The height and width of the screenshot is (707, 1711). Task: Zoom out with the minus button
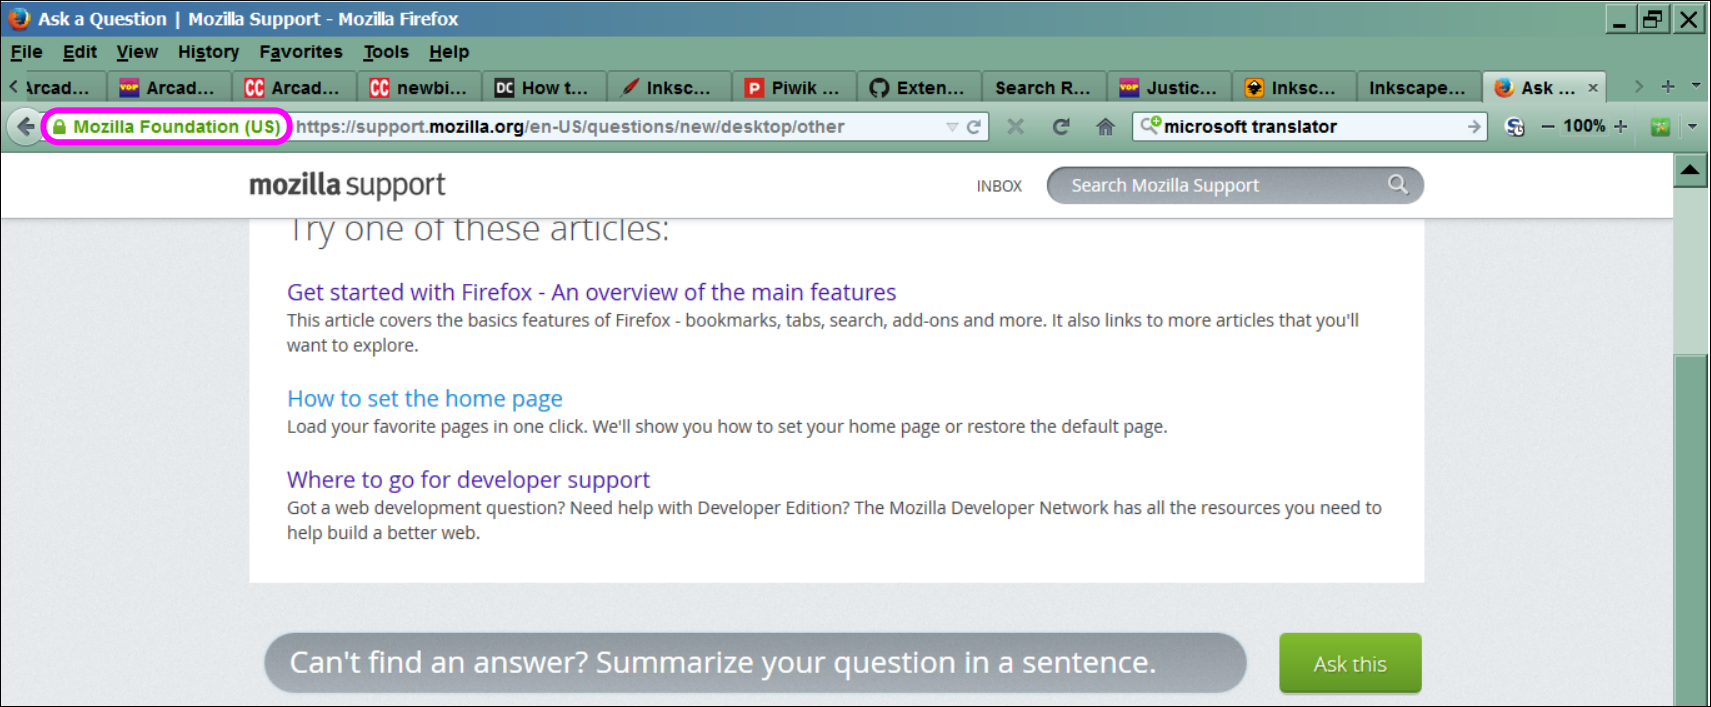tap(1548, 126)
